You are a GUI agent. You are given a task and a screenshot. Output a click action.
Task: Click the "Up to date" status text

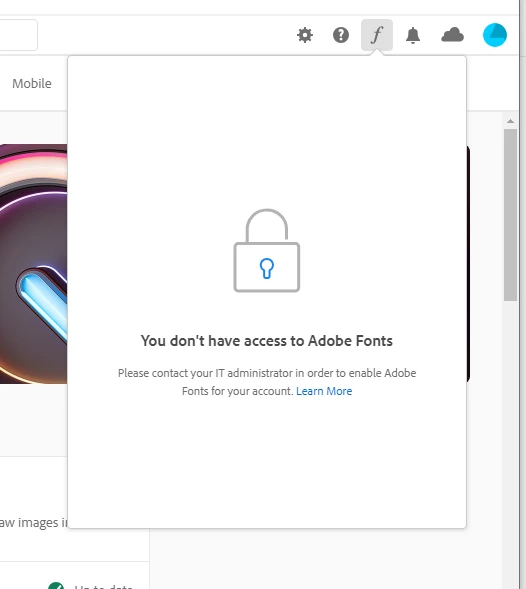tap(103, 586)
